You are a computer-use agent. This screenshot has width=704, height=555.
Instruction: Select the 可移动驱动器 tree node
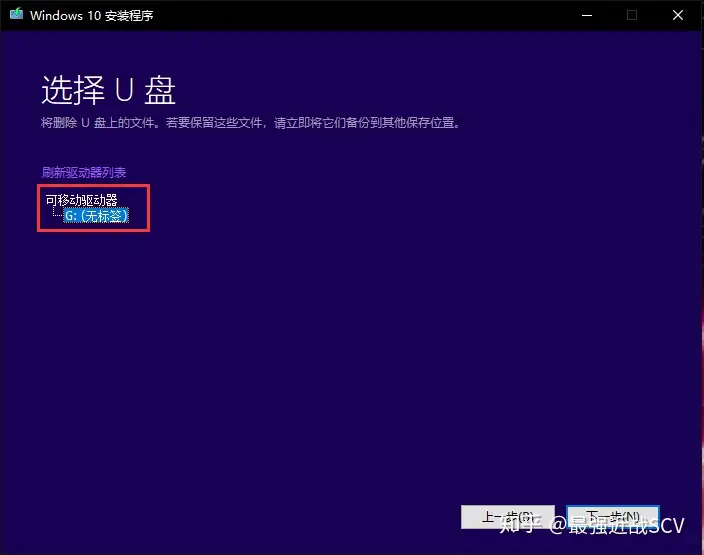pyautogui.click(x=81, y=200)
